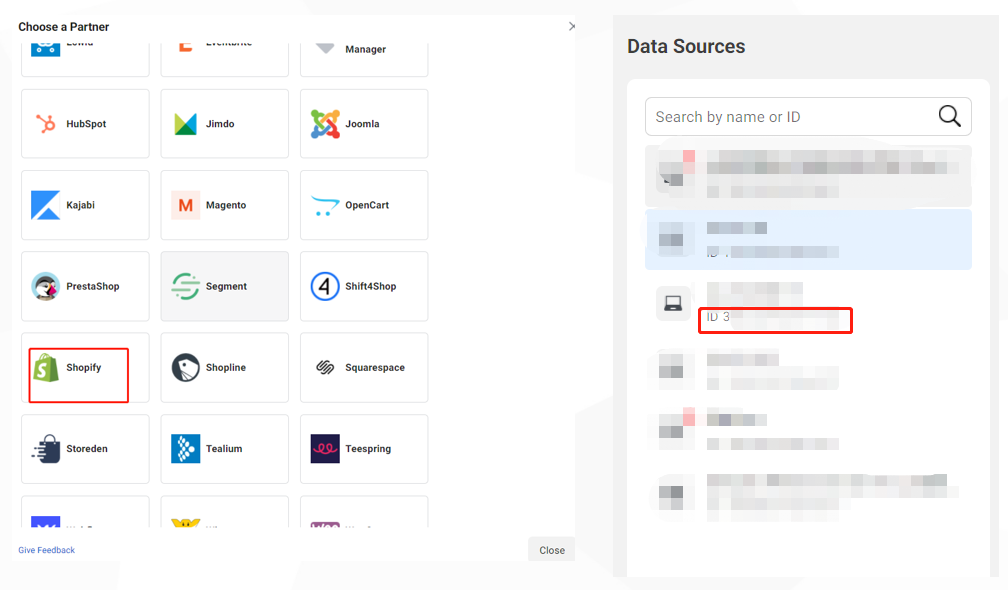Click the Teespring label text
This screenshot has width=1008, height=590.
pos(368,449)
